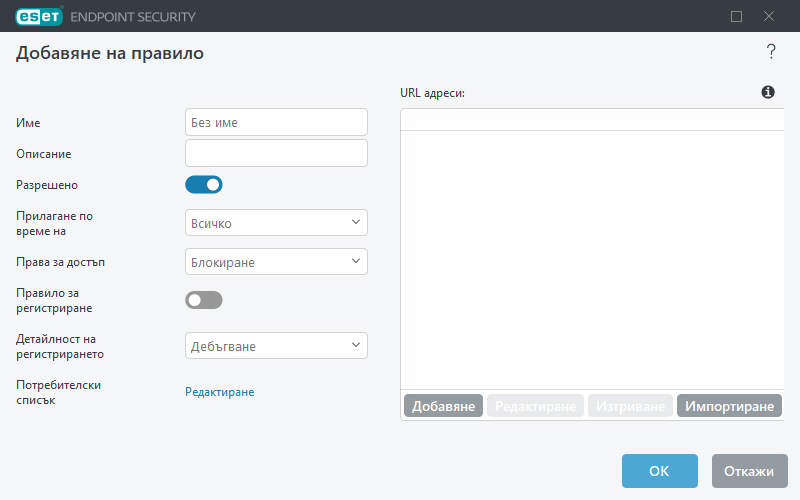Open the Прилагане по време на dropdown
Viewport: 800px width, 500px height.
coord(276,222)
